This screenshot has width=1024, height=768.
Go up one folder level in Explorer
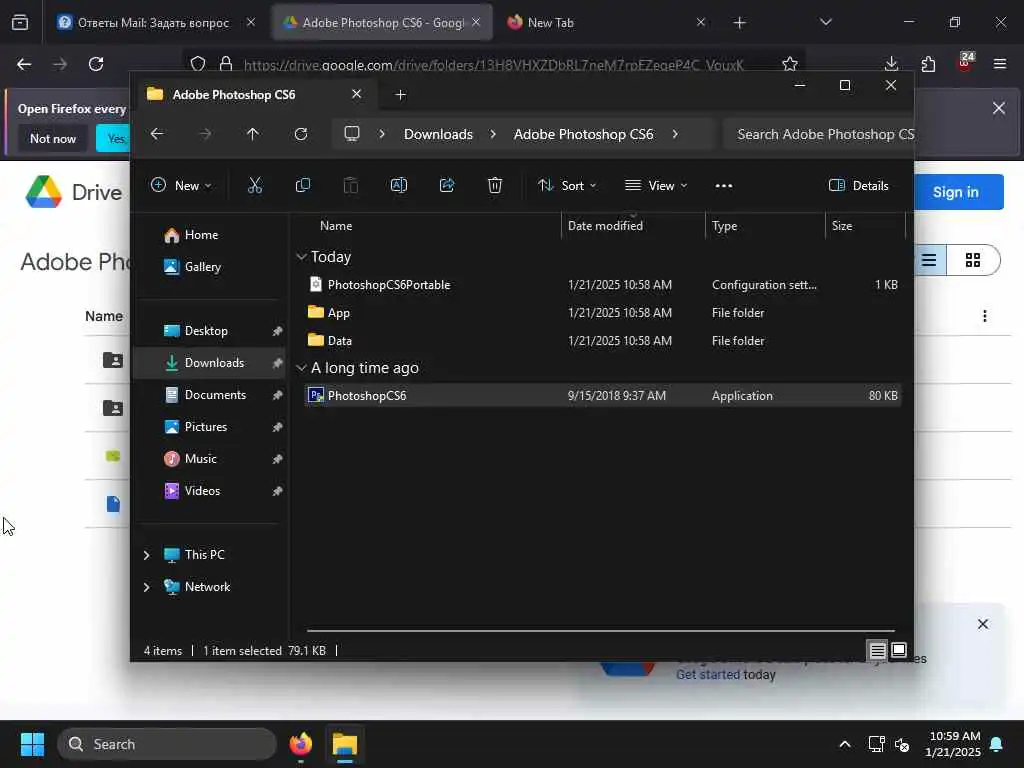253,134
